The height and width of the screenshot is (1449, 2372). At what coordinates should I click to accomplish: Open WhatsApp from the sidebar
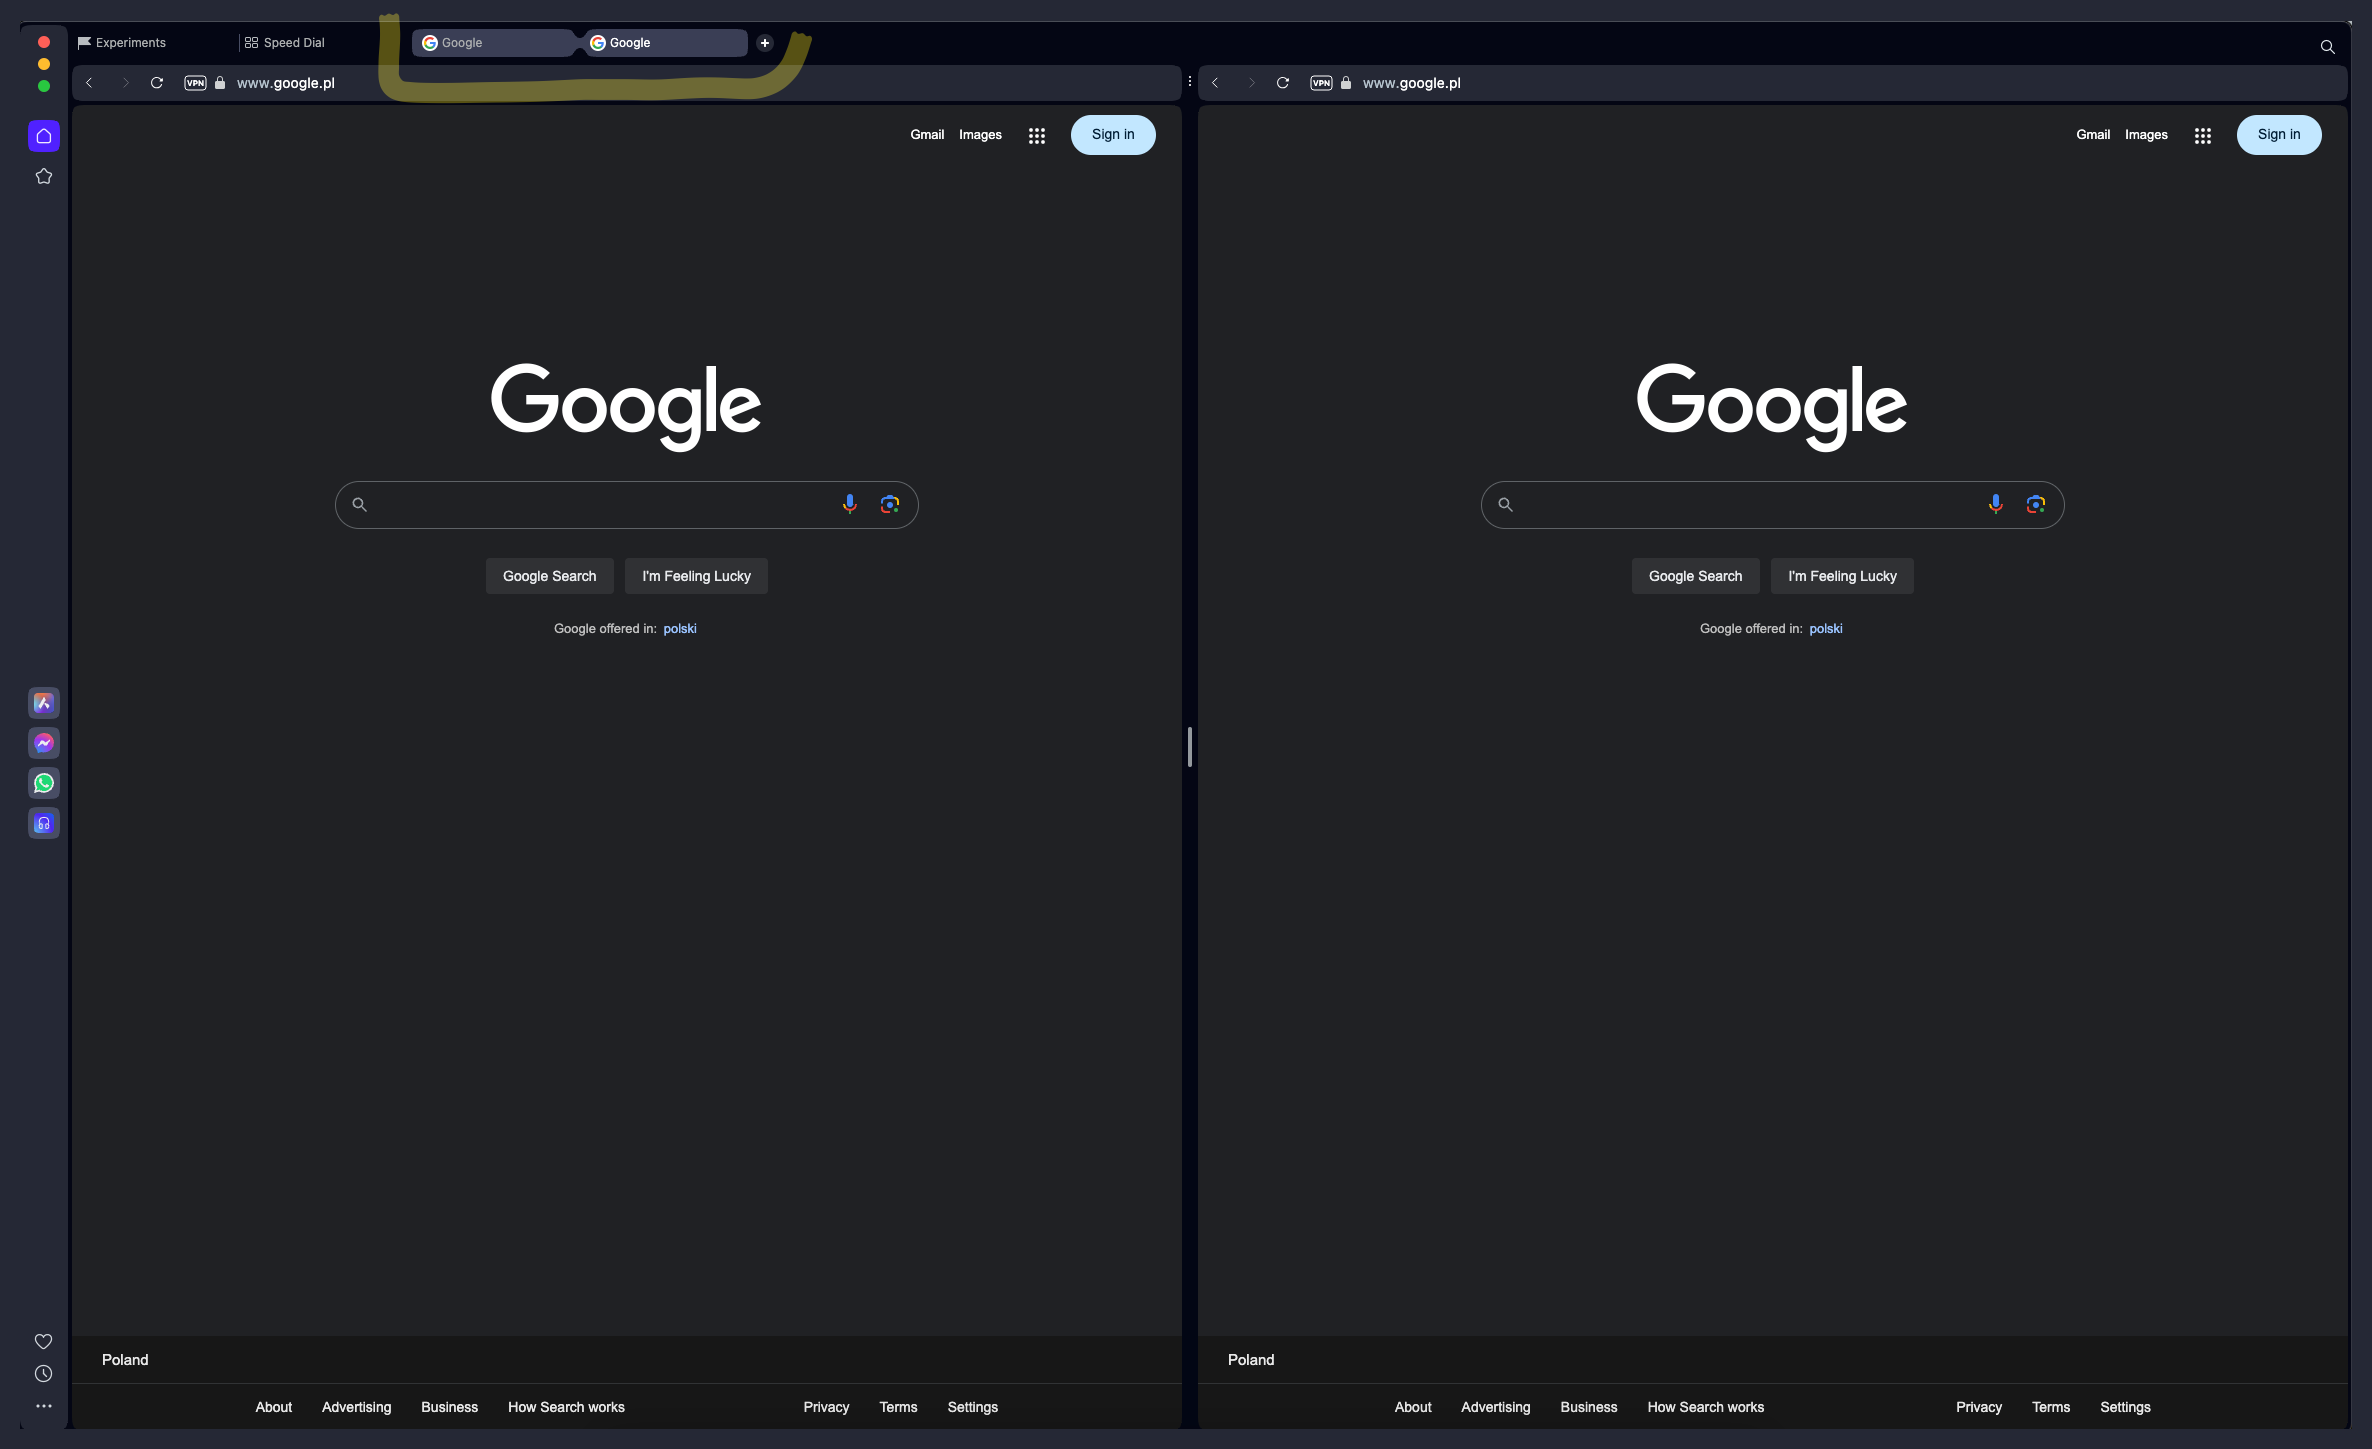coord(44,783)
